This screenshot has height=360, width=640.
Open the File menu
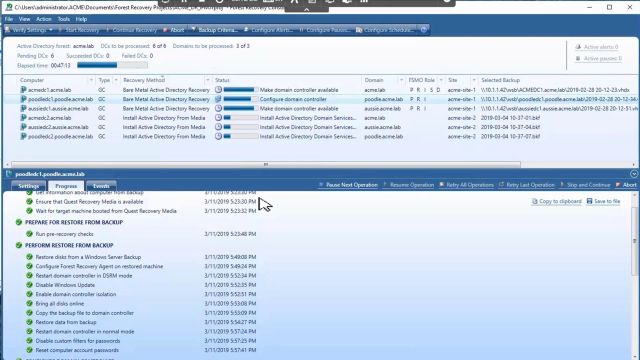9,19
